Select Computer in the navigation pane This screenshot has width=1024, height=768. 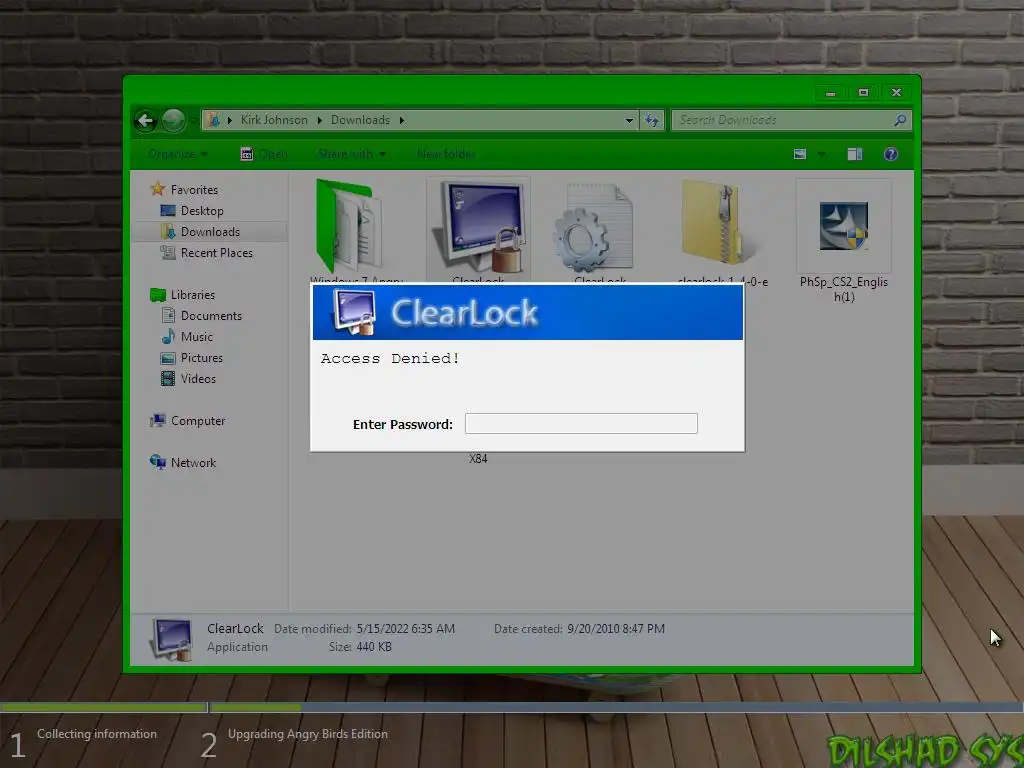198,421
